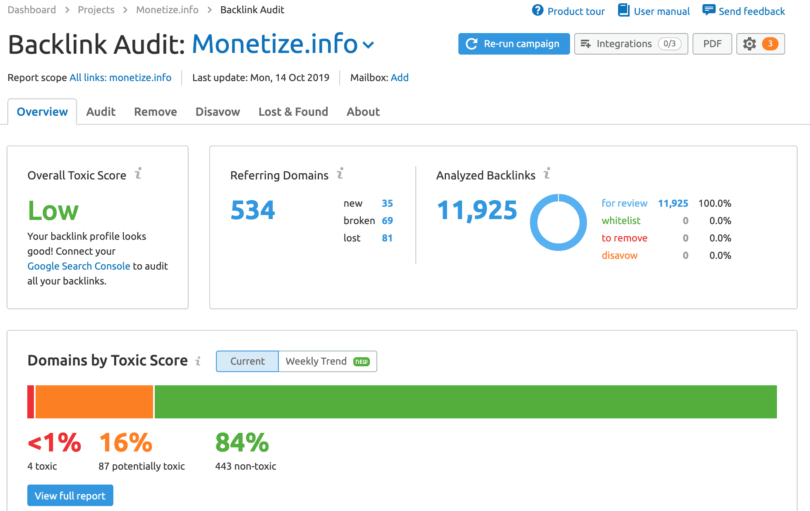Click the 'Last update: Mon, 14 Oct 2019' text

260,78
